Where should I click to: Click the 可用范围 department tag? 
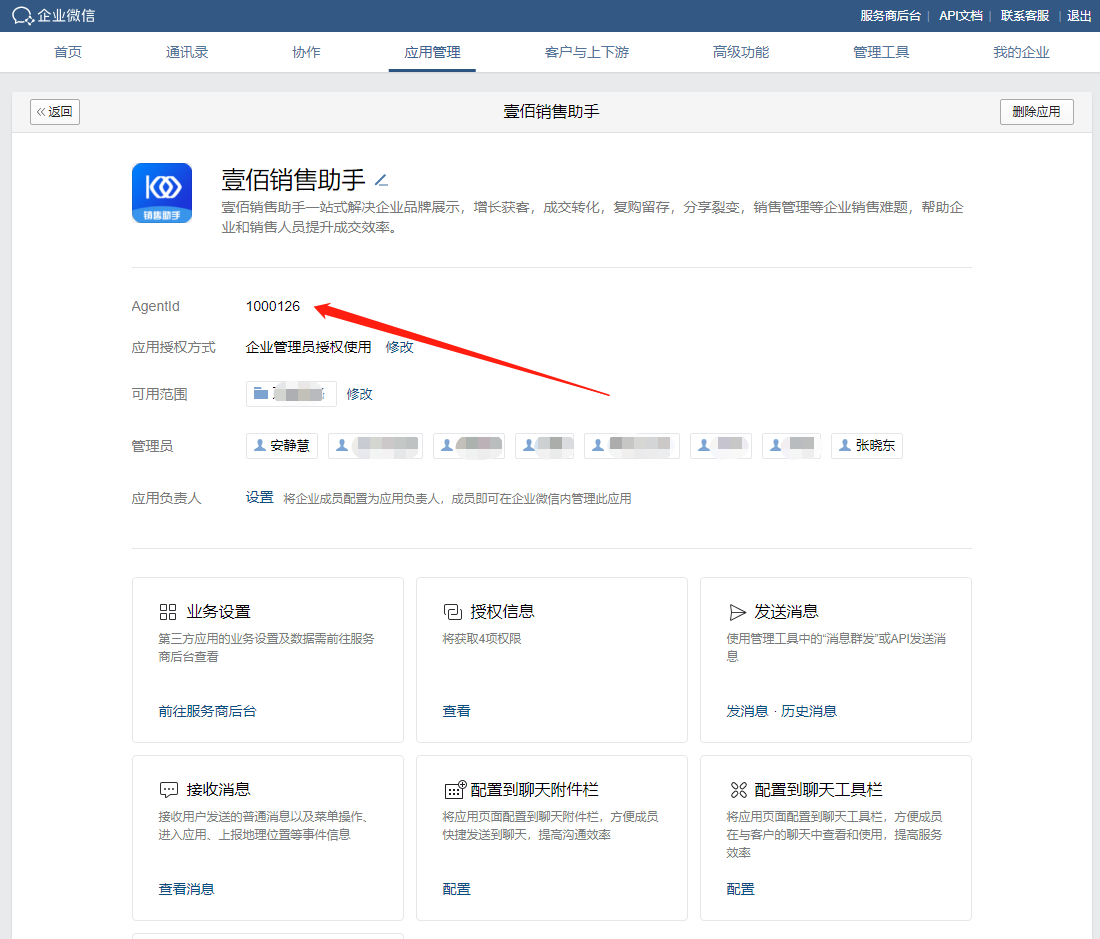point(291,394)
